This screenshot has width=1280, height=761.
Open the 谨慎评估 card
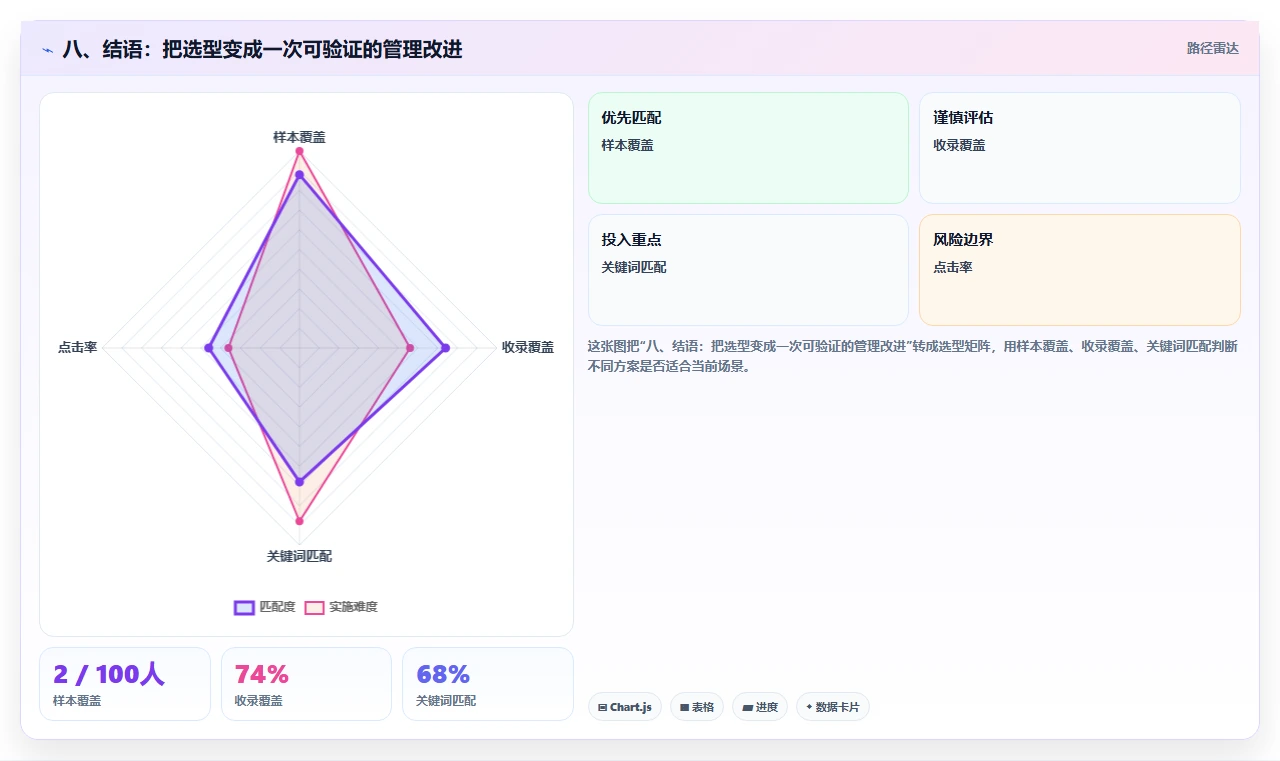(1080, 148)
